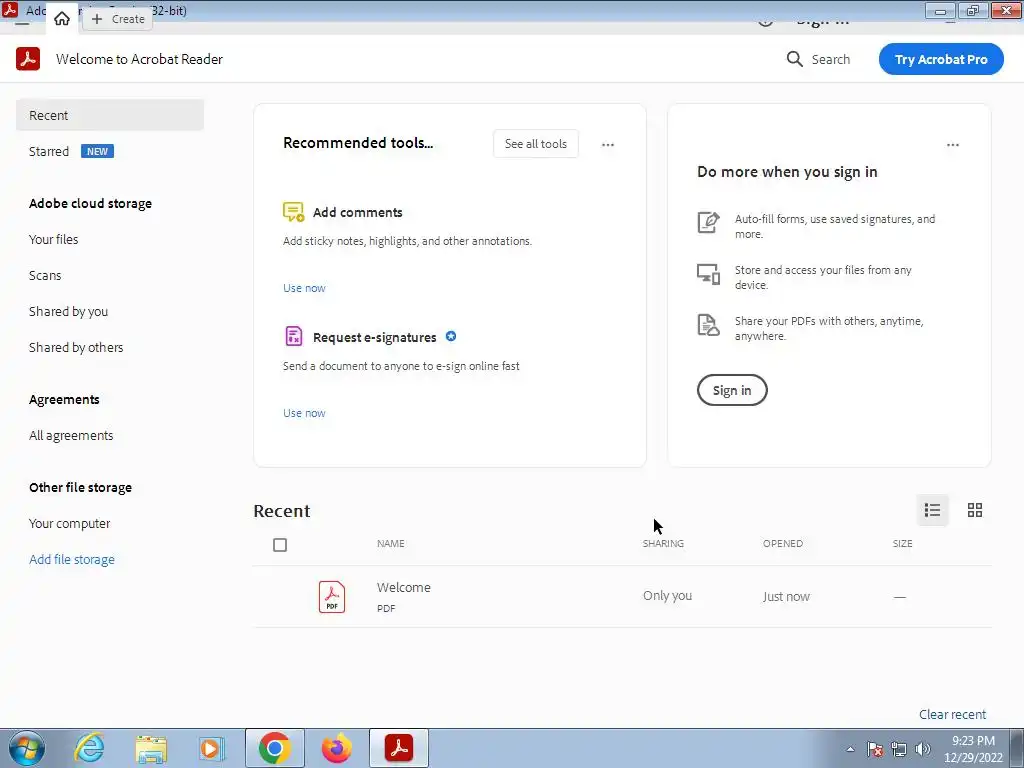
Task: Launch Internet Explorer from the taskbar
Action: [89, 748]
